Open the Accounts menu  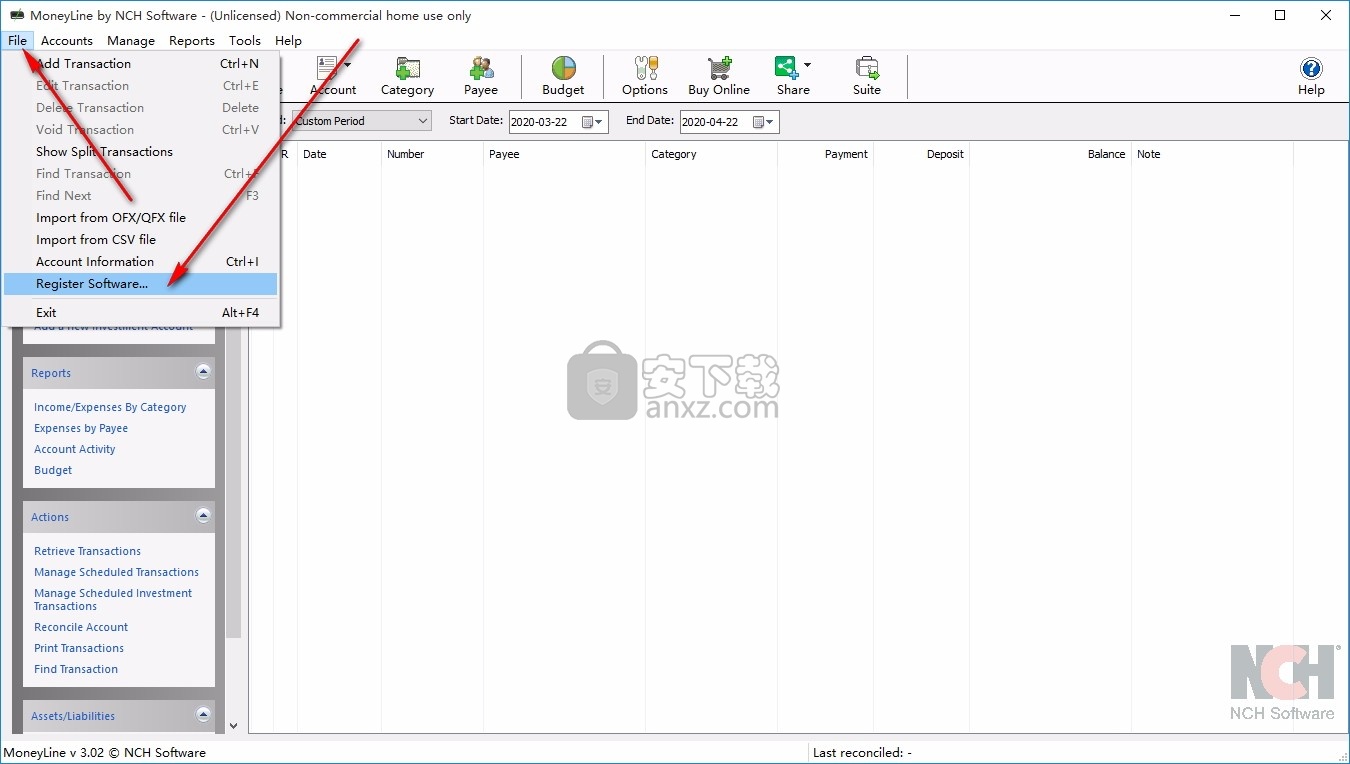tap(67, 40)
